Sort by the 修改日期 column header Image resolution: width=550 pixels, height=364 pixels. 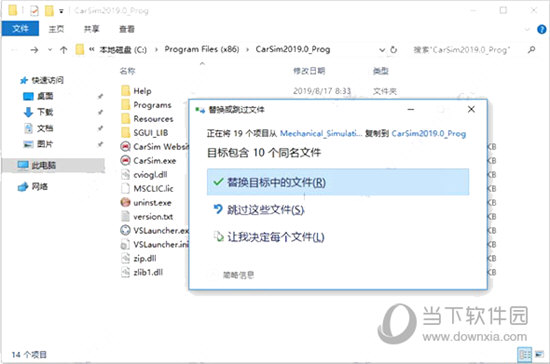(309, 71)
